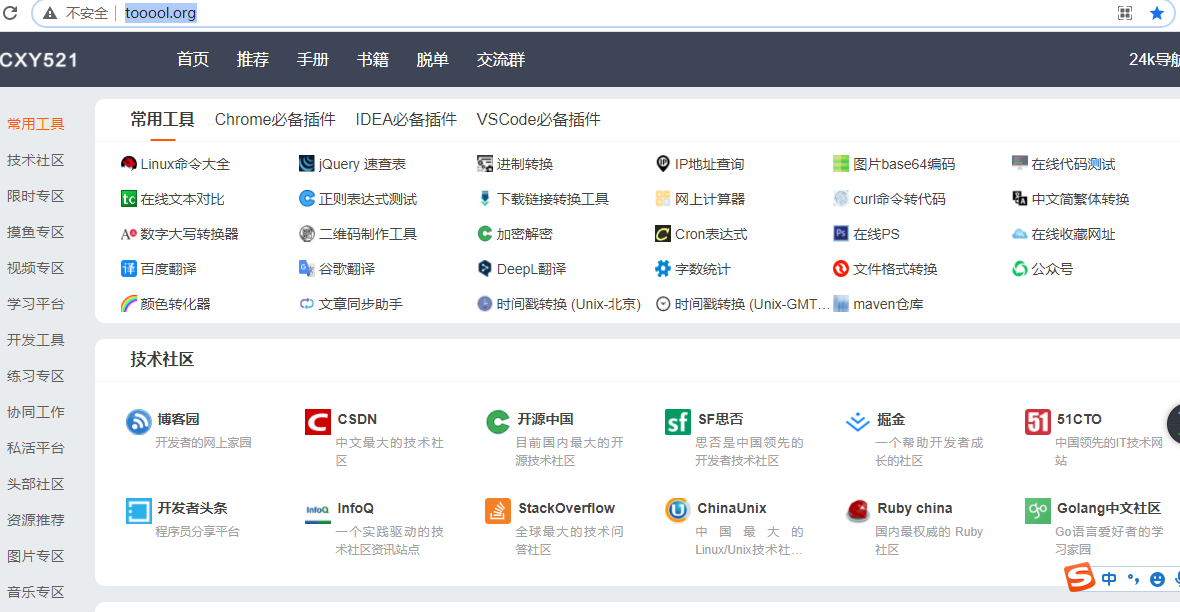Go to 视频专区 in sidebar
Screen dimensions: 1180x612
point(35,268)
